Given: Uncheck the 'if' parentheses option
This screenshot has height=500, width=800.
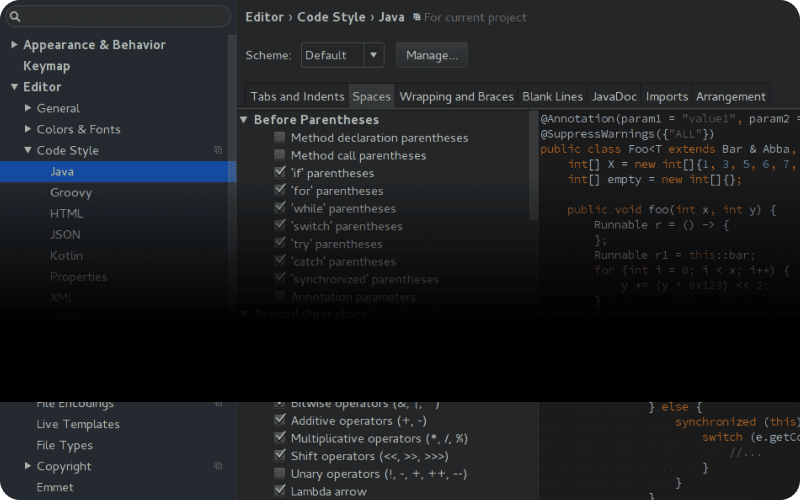Looking at the screenshot, I should pyautogui.click(x=280, y=173).
